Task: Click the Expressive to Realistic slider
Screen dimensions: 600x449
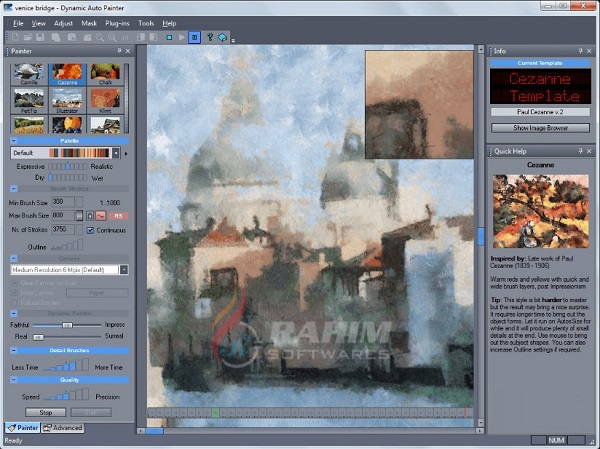Action: 67,167
